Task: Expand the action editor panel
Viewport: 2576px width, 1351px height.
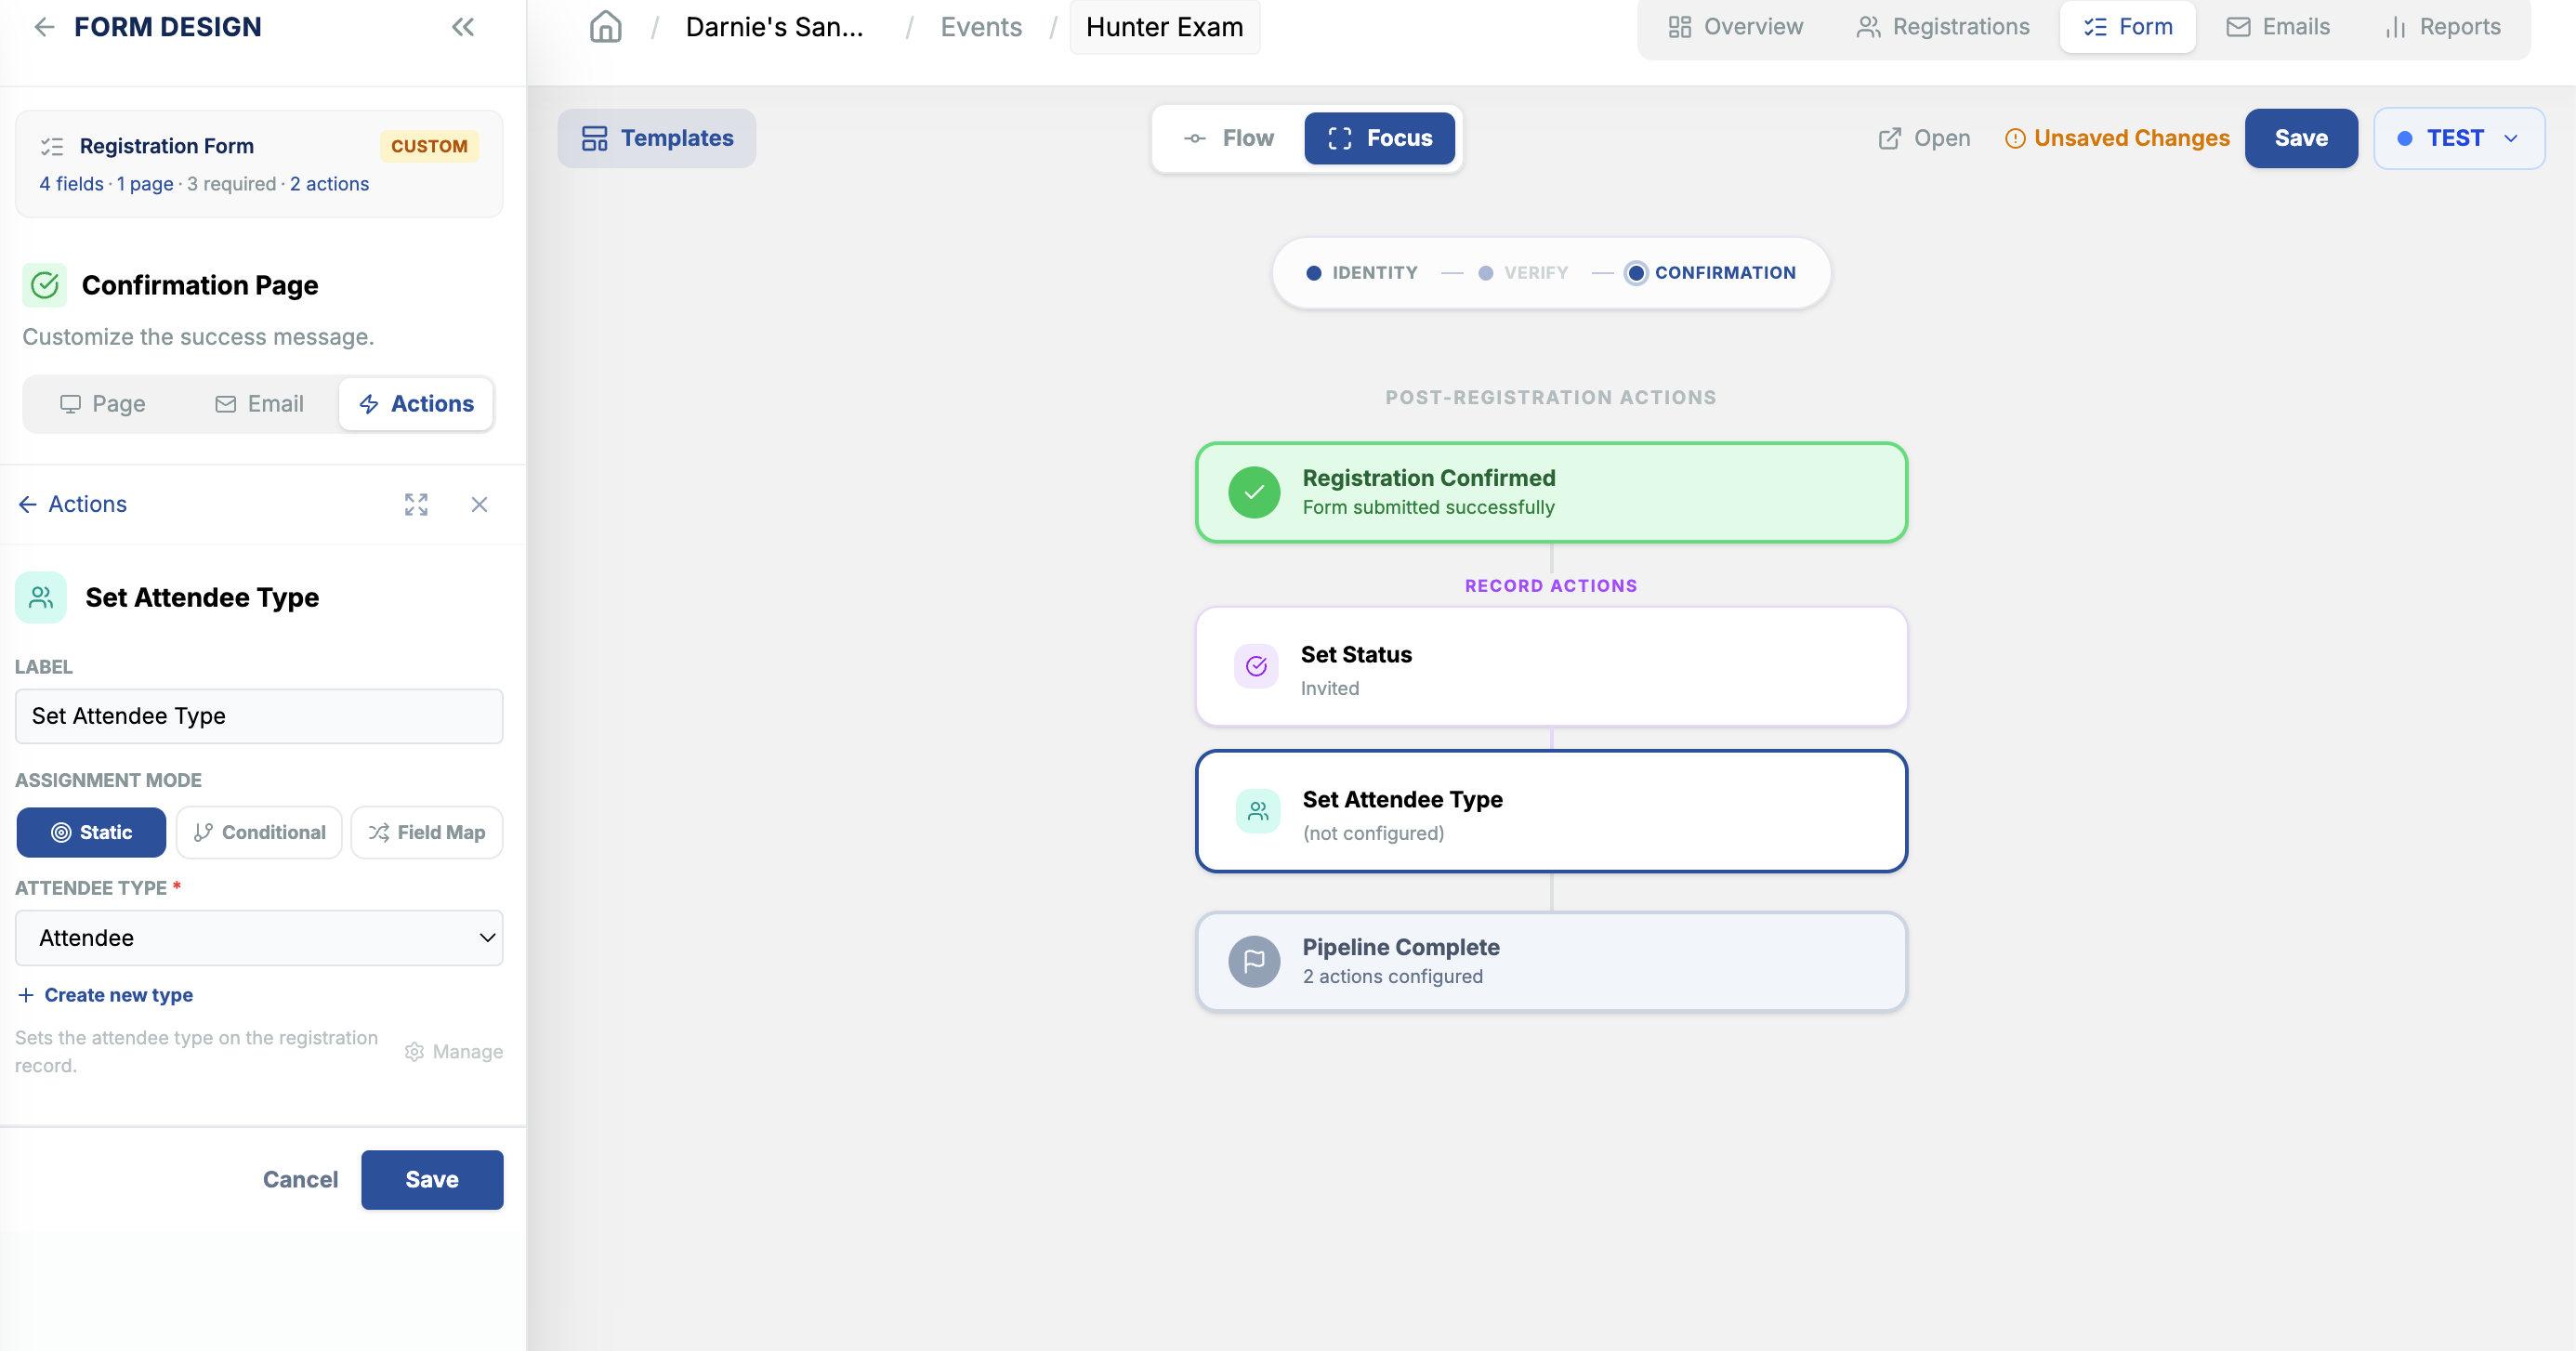Action: tap(416, 504)
